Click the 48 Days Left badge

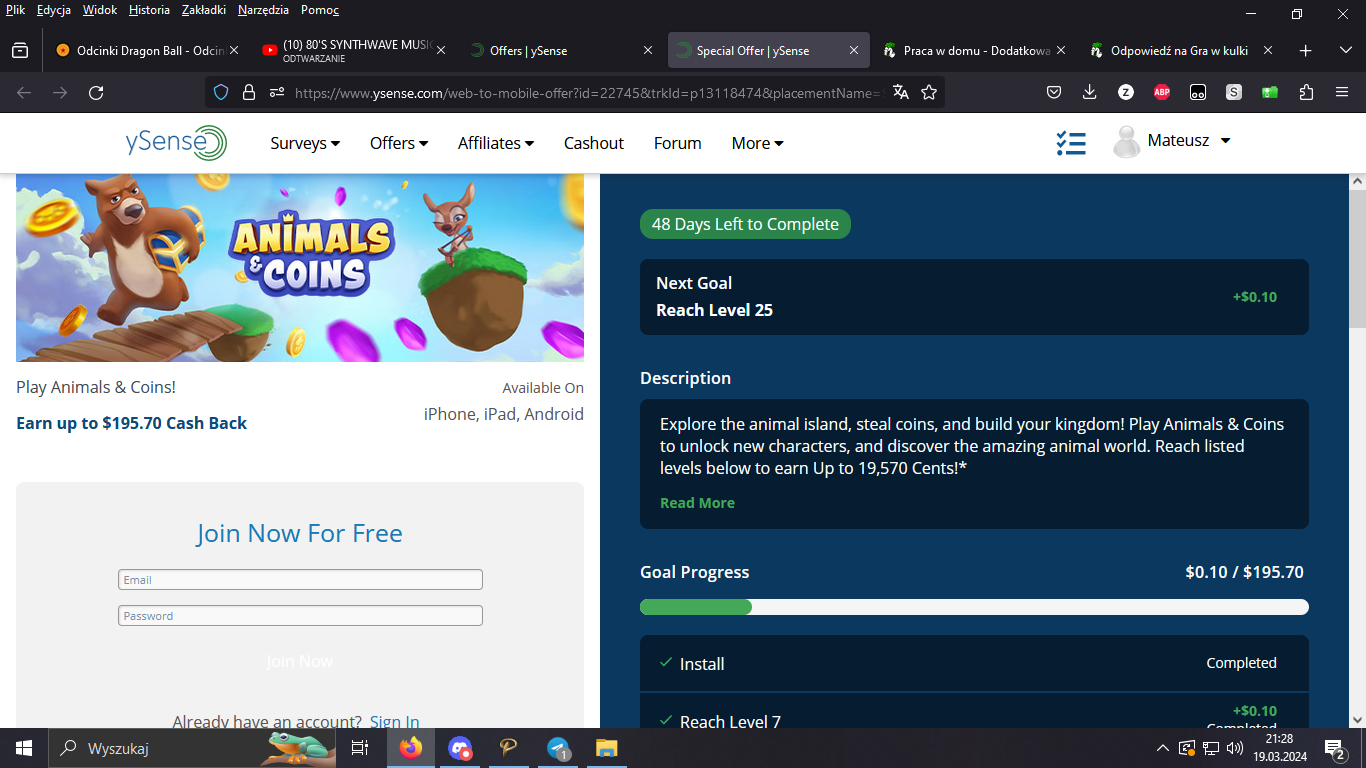[745, 224]
